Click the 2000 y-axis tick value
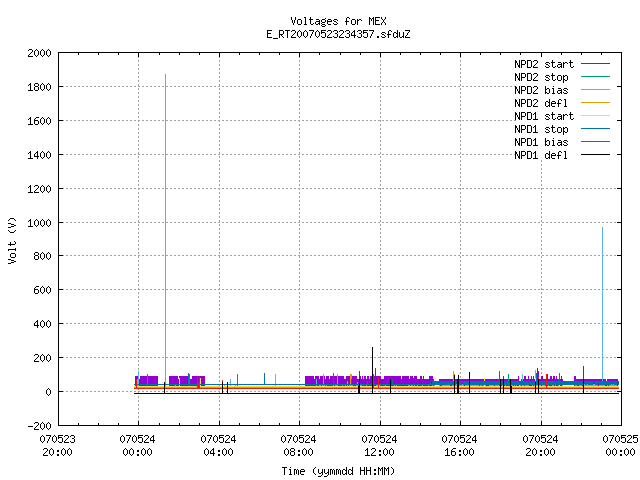 tap(40, 53)
